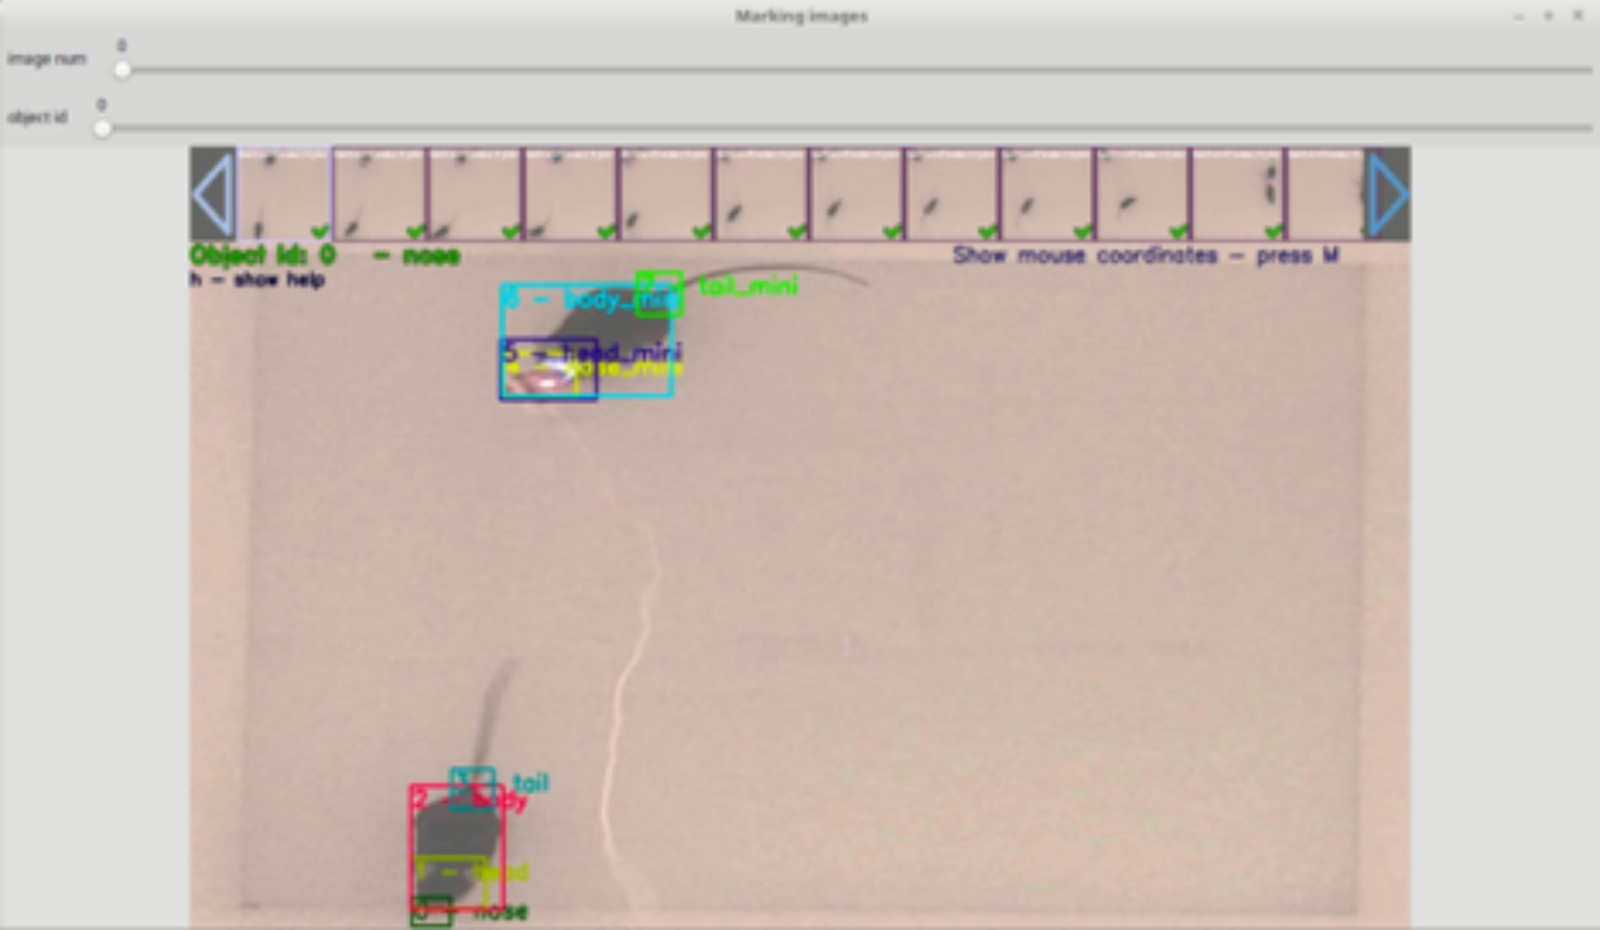1600x930 pixels.
Task: Open the first highlighted thumbnail
Action: point(285,194)
